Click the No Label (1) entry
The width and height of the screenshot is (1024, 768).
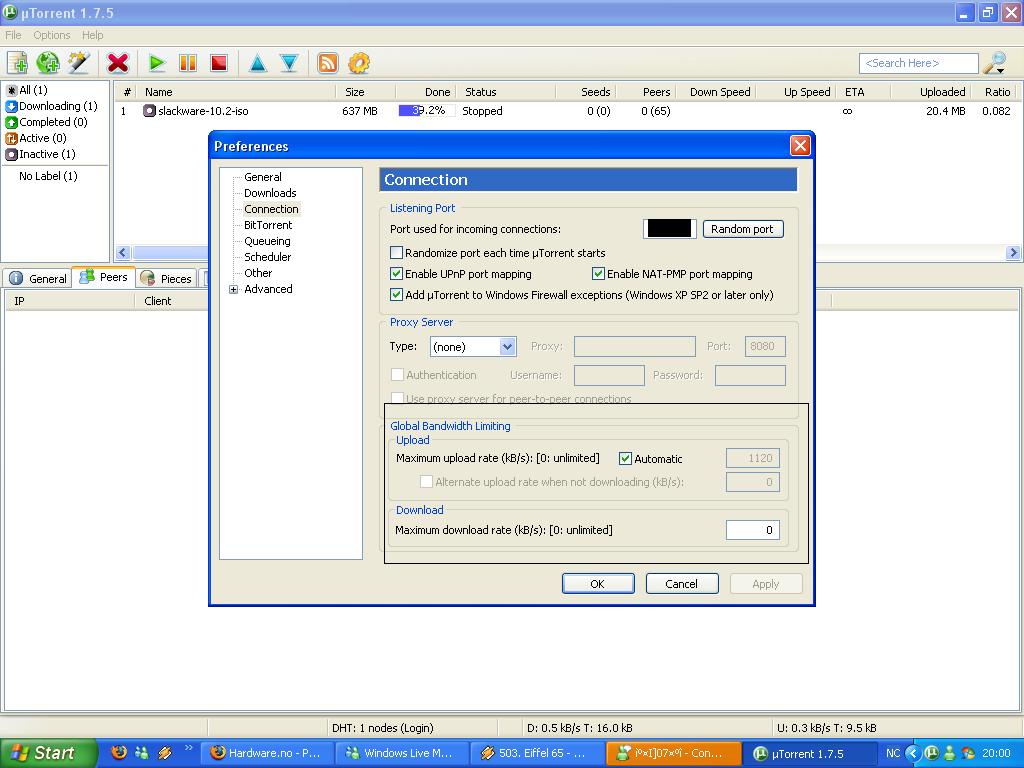click(x=48, y=176)
